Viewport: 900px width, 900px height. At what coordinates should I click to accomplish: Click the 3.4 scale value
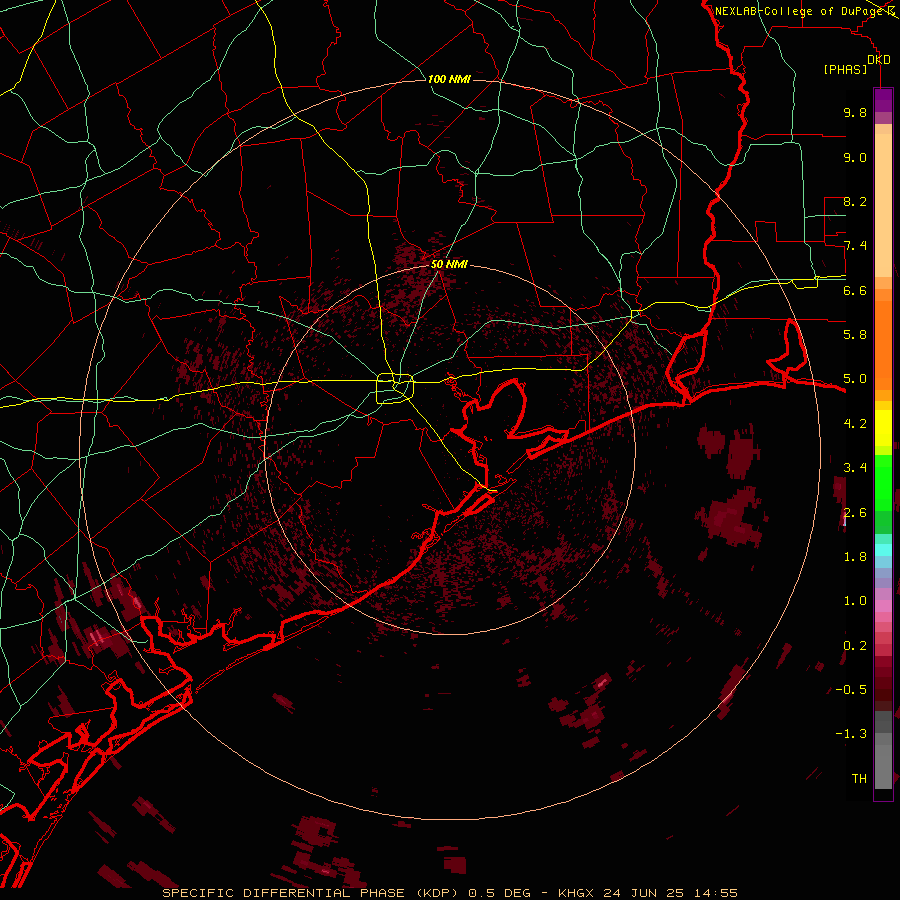pyautogui.click(x=855, y=468)
